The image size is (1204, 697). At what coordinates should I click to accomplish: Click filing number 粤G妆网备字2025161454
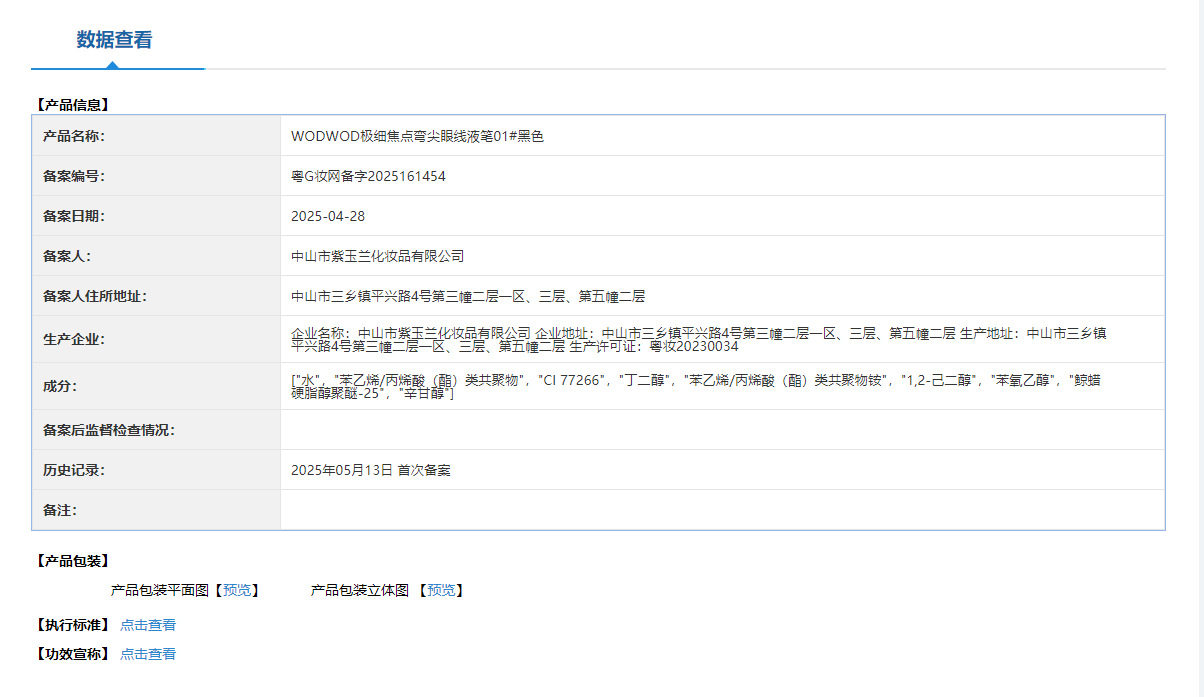tap(368, 176)
